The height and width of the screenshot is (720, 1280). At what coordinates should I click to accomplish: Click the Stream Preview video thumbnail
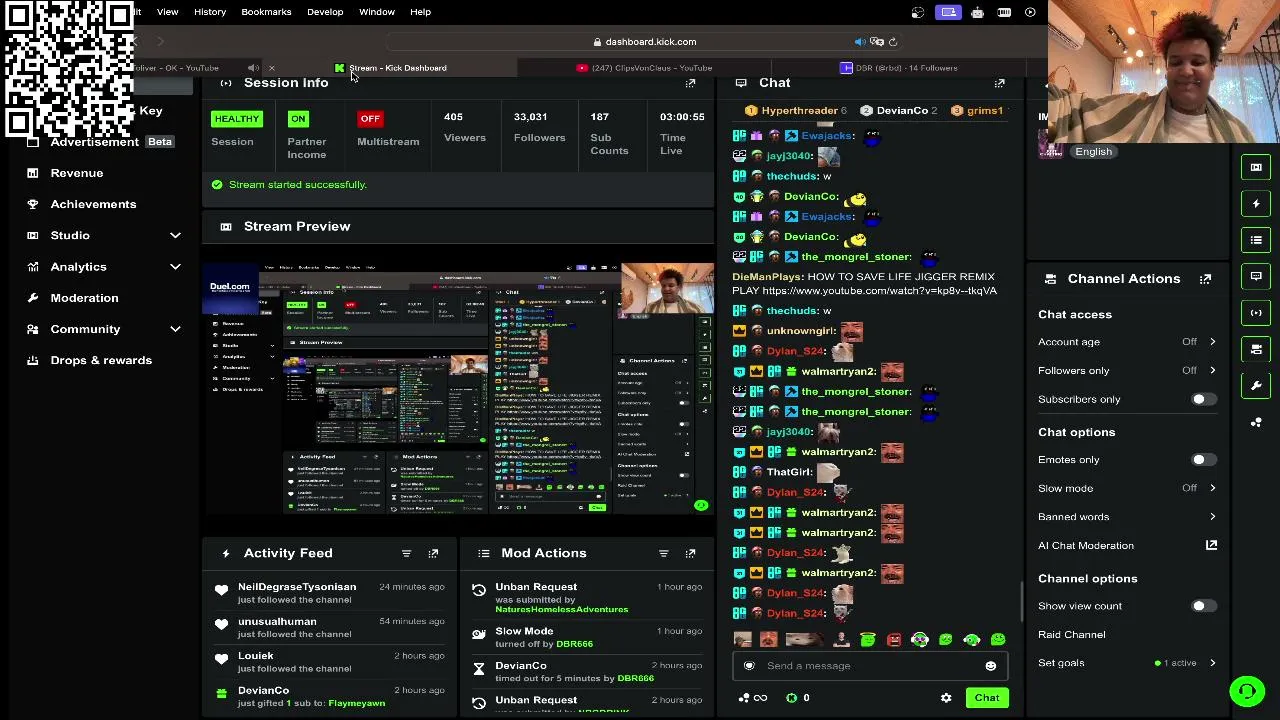[x=458, y=388]
